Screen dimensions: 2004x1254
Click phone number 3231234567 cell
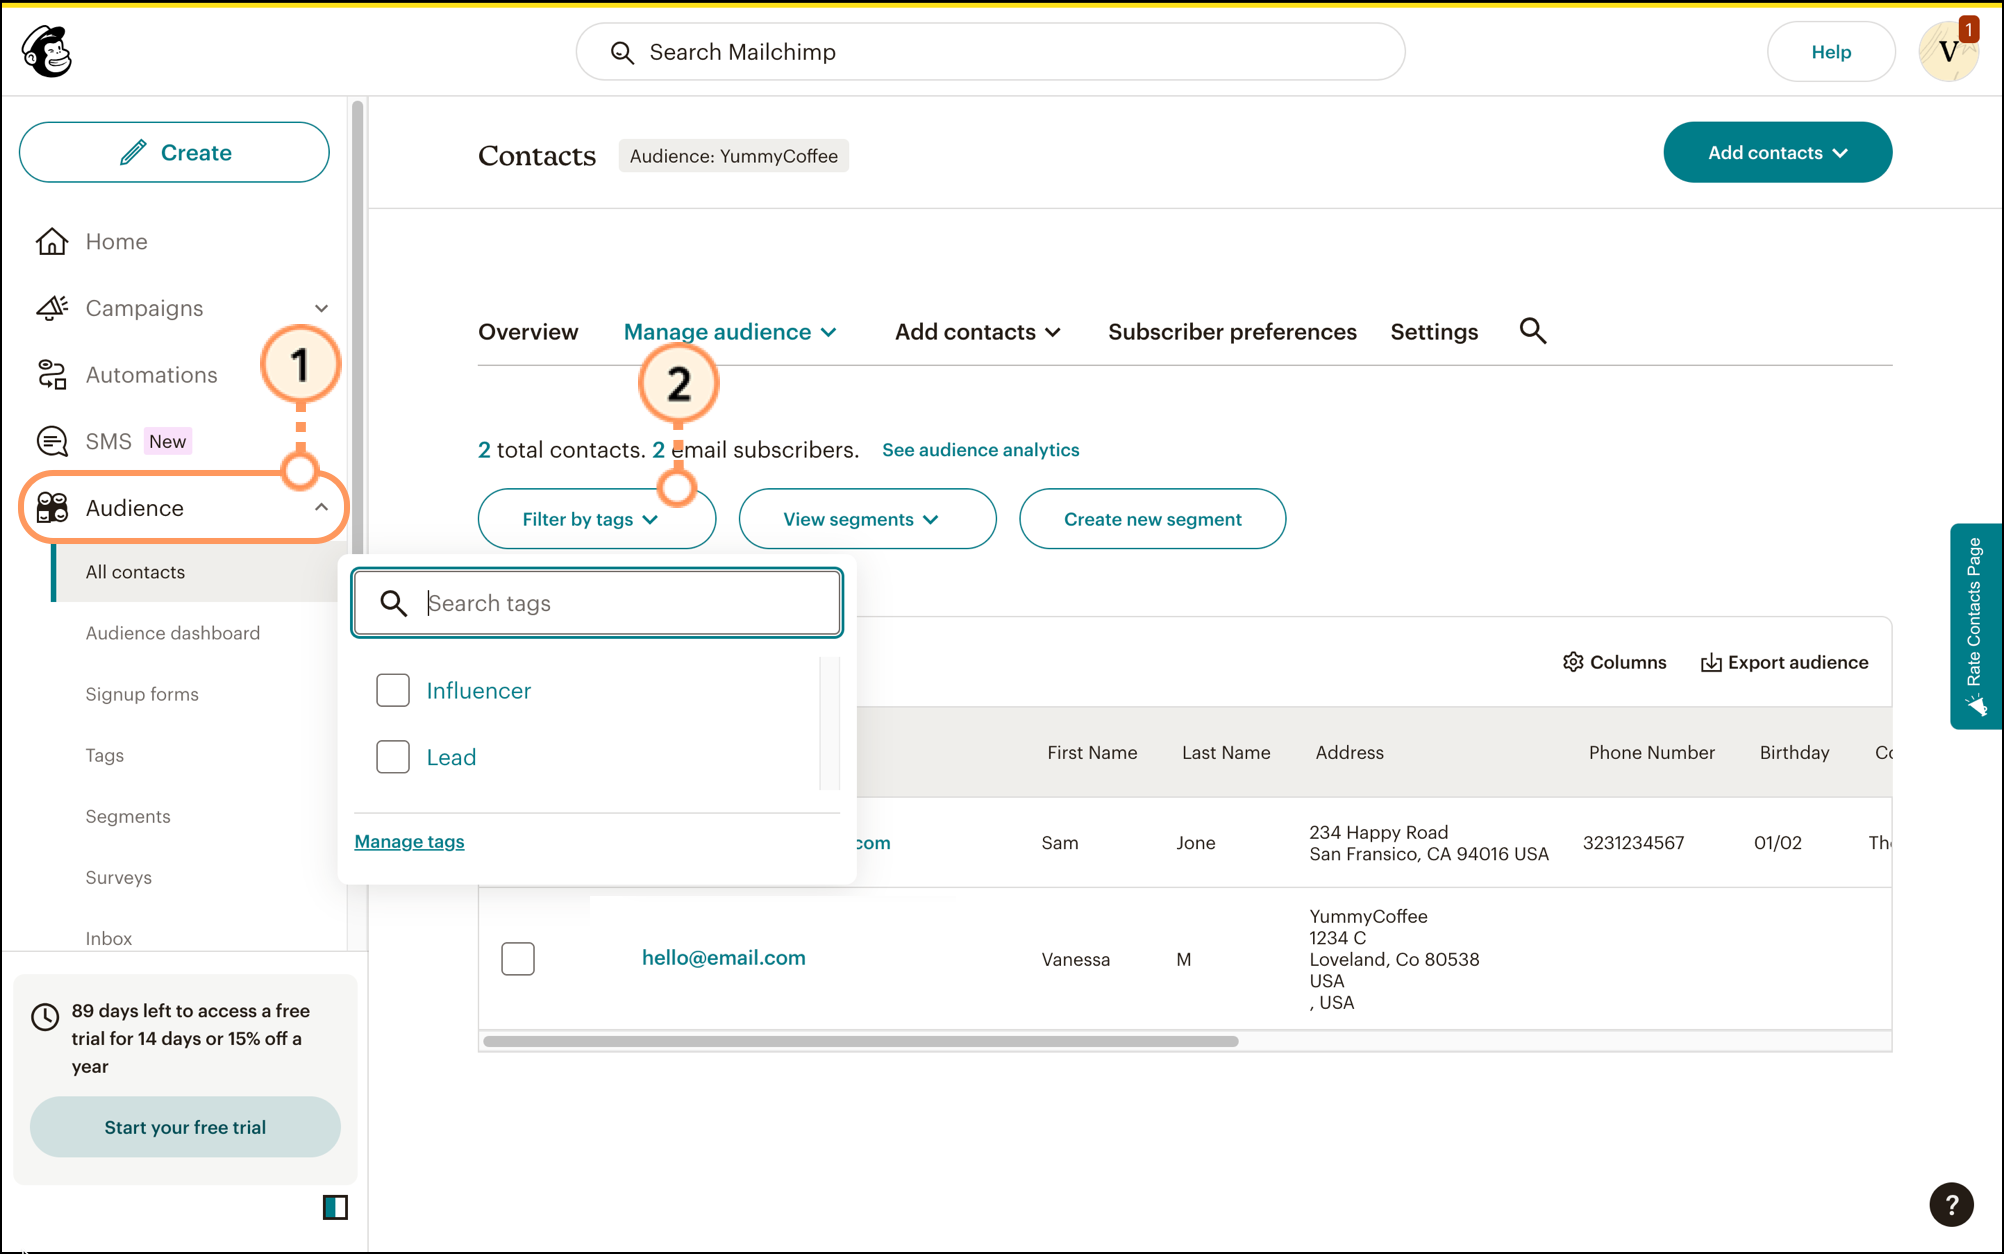tap(1633, 843)
